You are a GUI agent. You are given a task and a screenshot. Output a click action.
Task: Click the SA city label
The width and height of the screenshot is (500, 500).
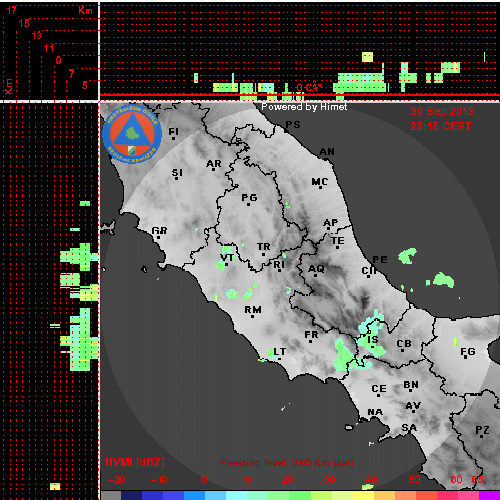click(x=409, y=427)
